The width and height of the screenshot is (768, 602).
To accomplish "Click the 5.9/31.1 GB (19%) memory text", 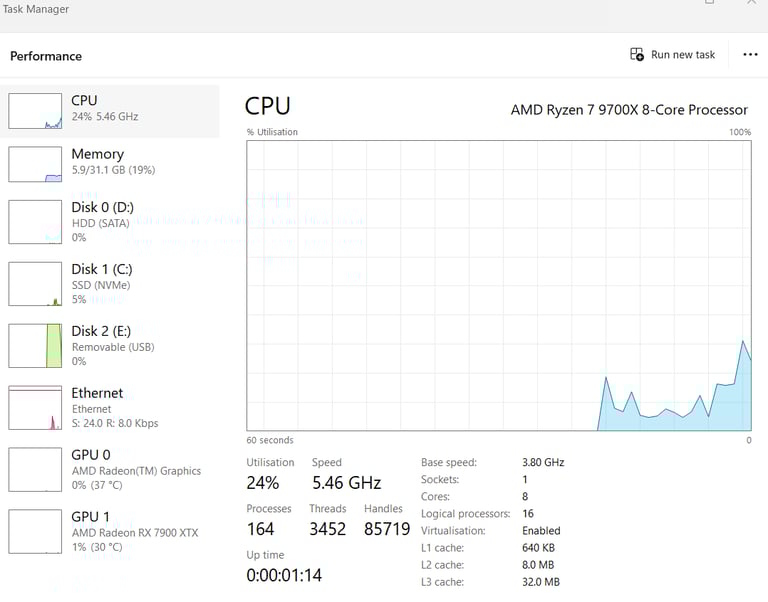I will (113, 170).
